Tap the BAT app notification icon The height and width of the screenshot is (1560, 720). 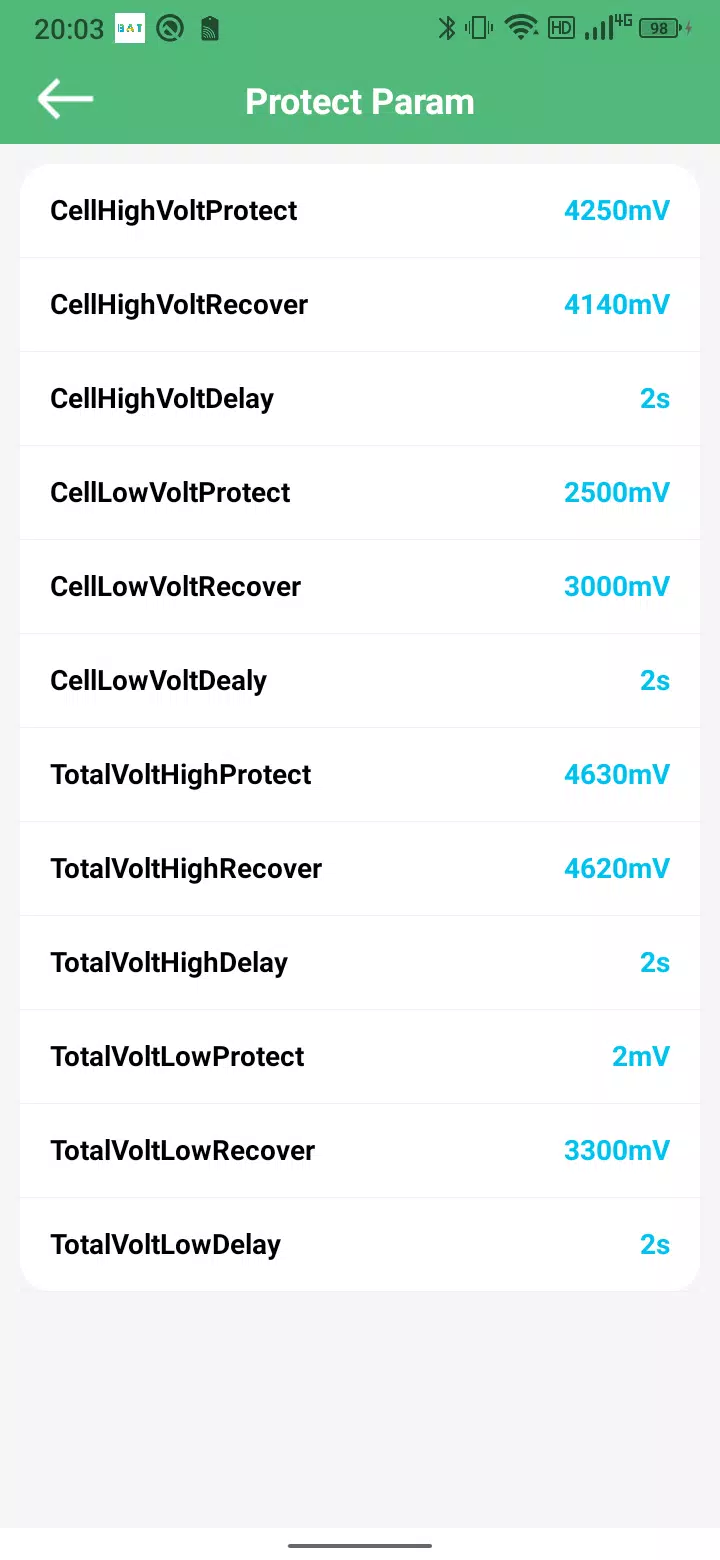click(130, 28)
